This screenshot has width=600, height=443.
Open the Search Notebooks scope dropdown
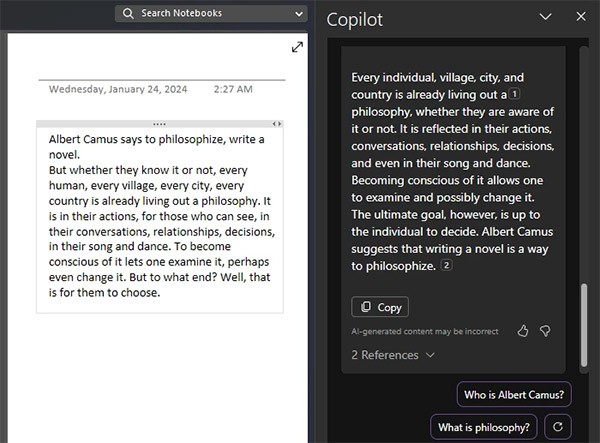tap(299, 14)
